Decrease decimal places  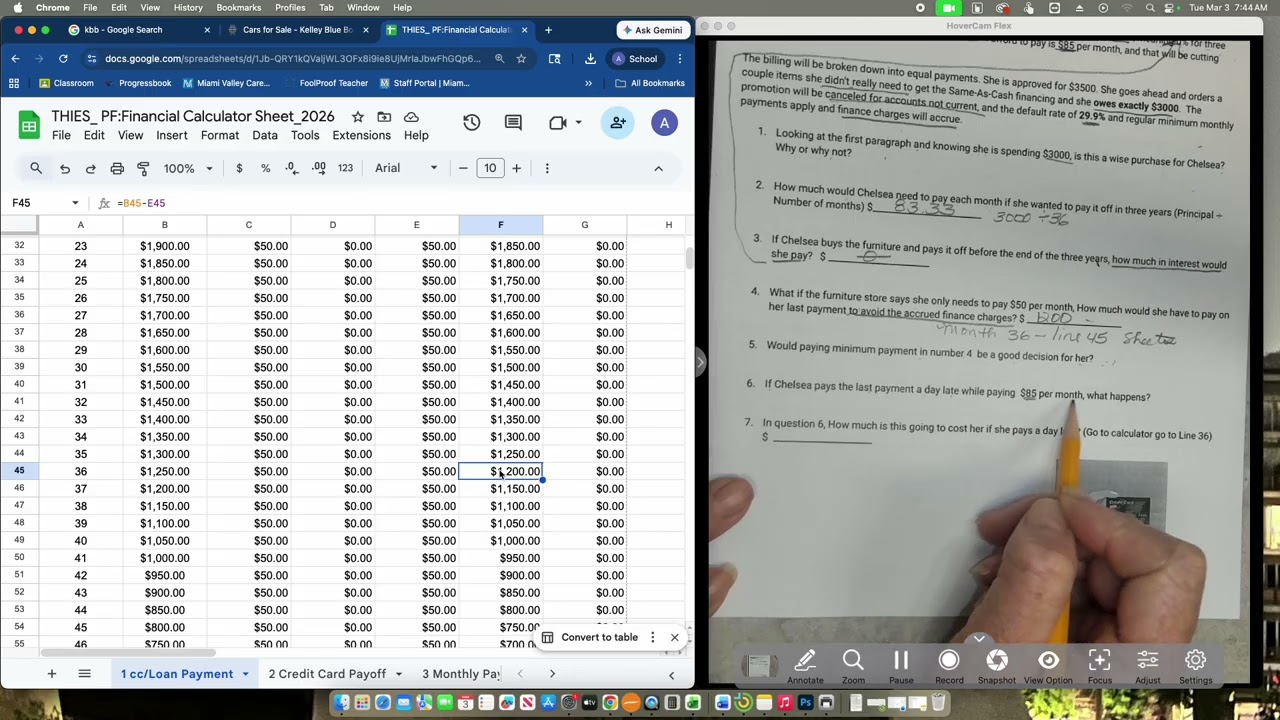[x=291, y=168]
